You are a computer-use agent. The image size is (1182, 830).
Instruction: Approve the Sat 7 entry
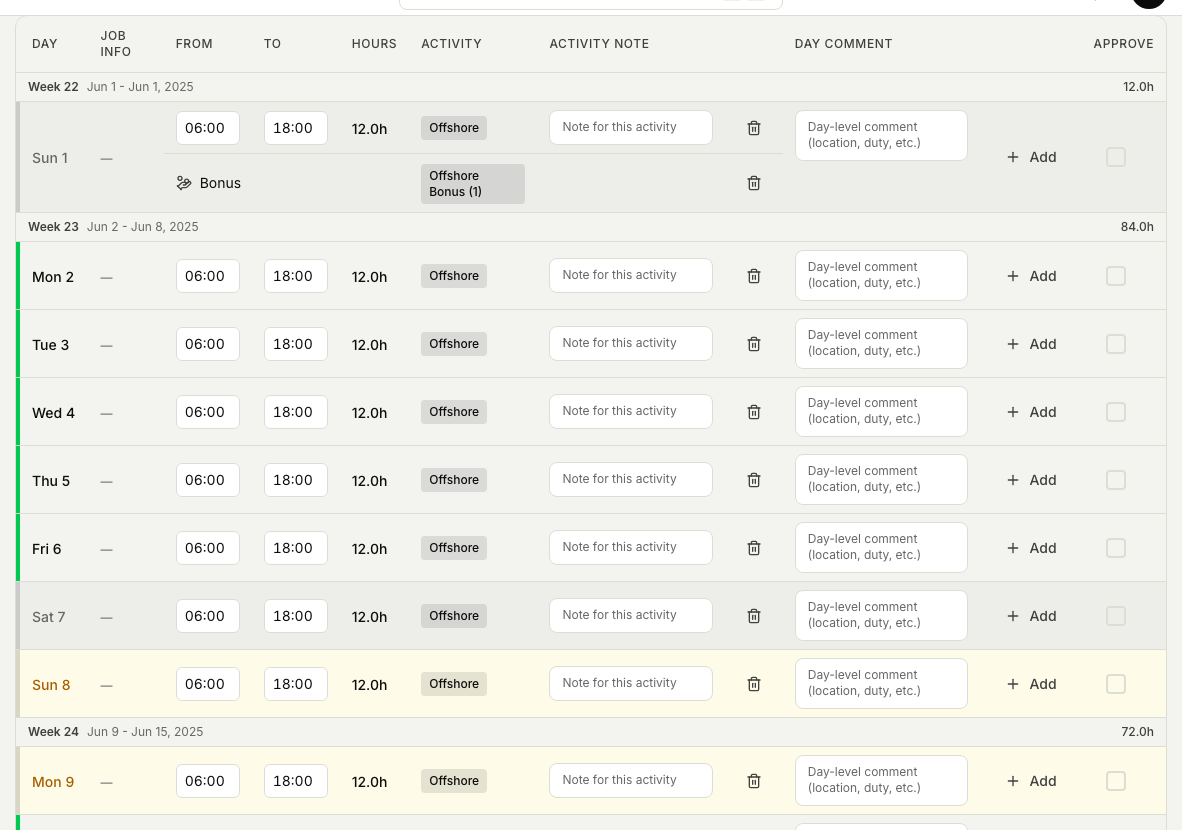(x=1116, y=616)
